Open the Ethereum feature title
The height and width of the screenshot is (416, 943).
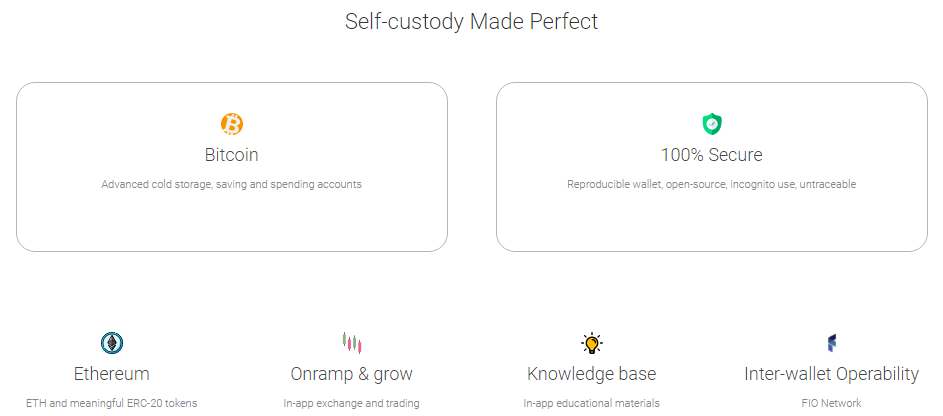point(112,374)
